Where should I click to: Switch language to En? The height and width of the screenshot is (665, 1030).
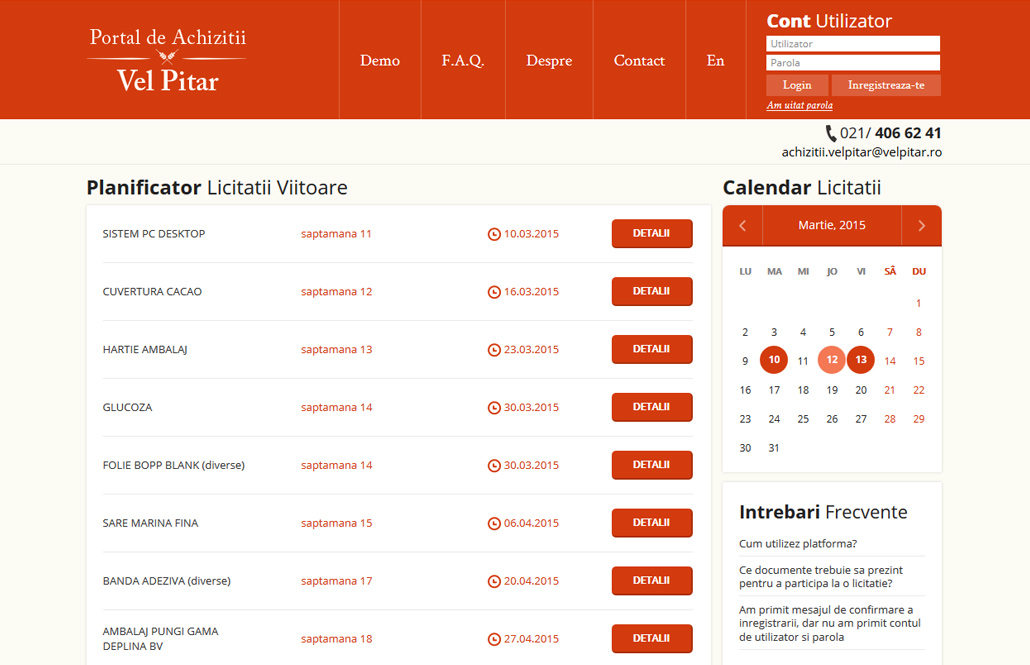tap(715, 60)
